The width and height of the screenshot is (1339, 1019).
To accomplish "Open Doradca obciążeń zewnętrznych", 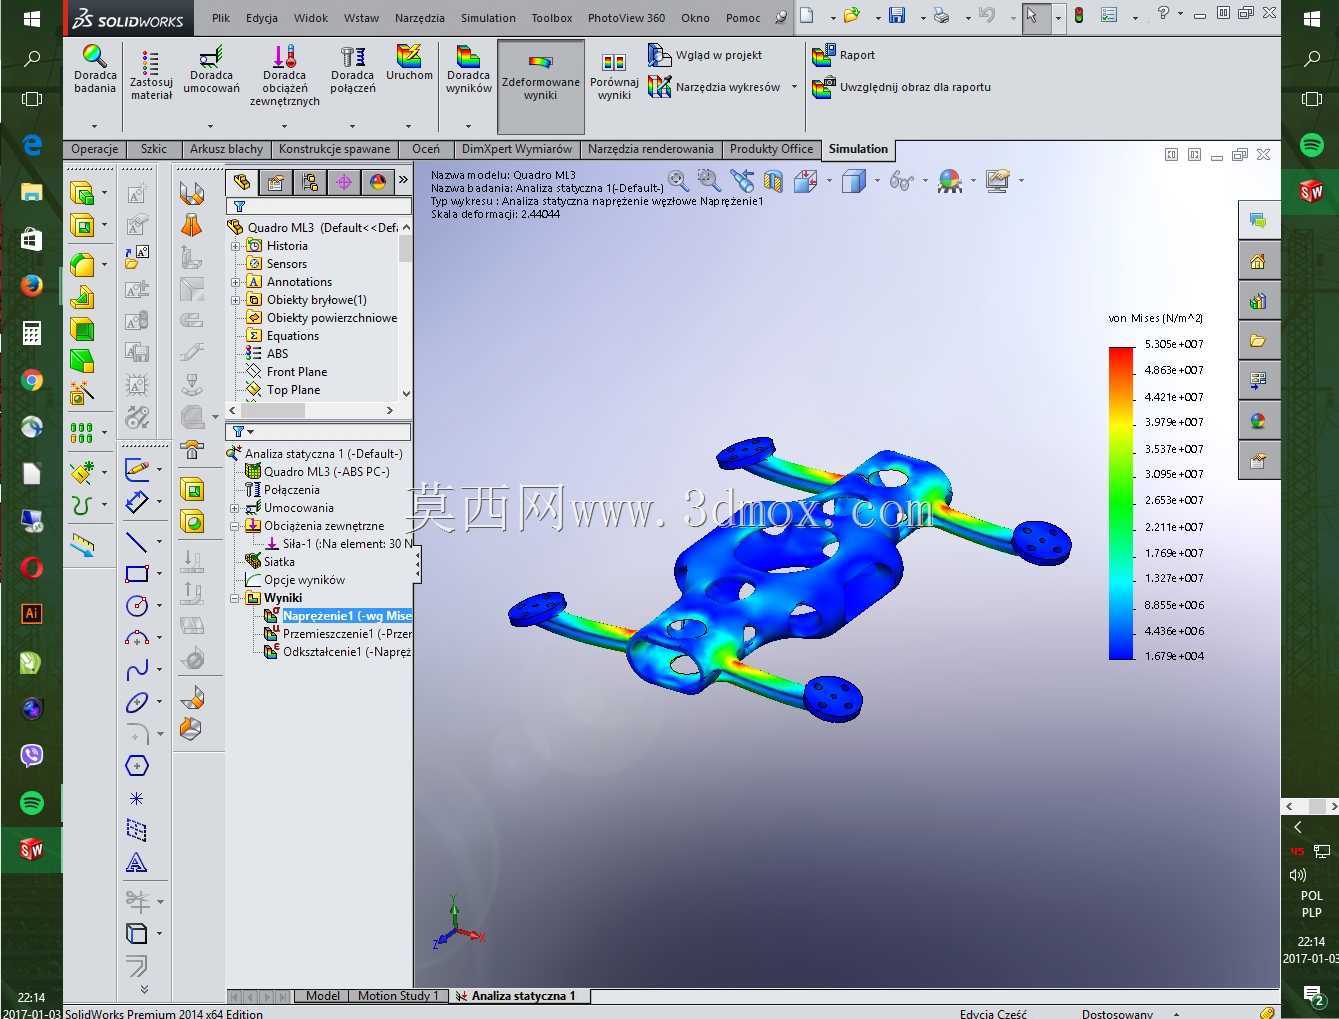I will [x=285, y=75].
